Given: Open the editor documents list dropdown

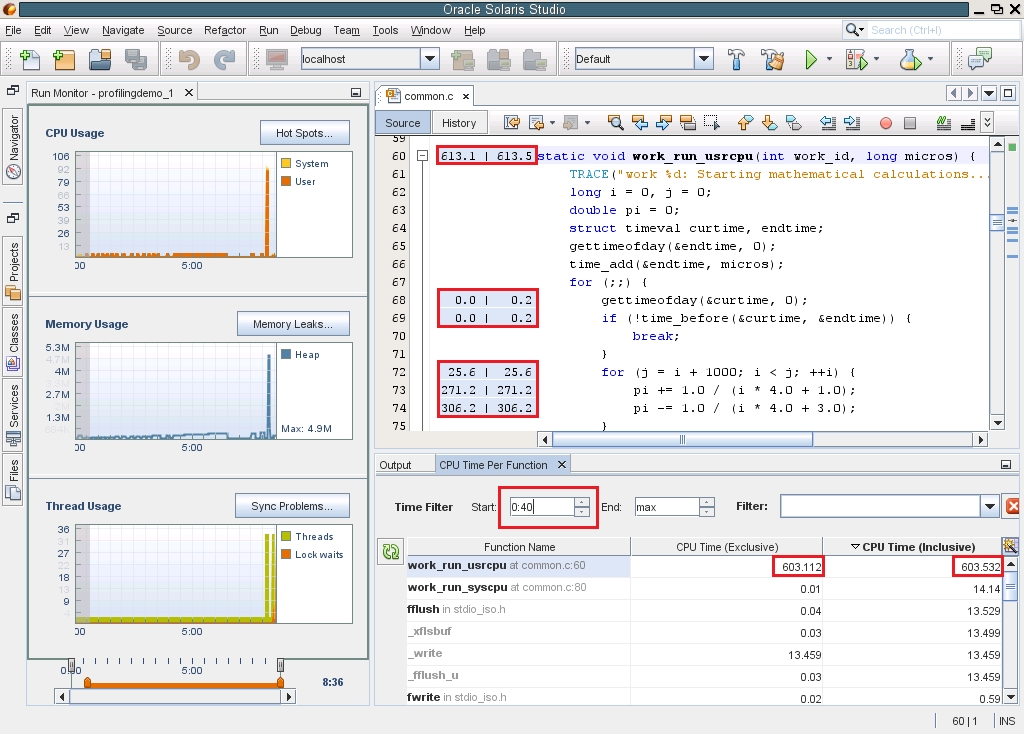Looking at the screenshot, I should (x=989, y=93).
